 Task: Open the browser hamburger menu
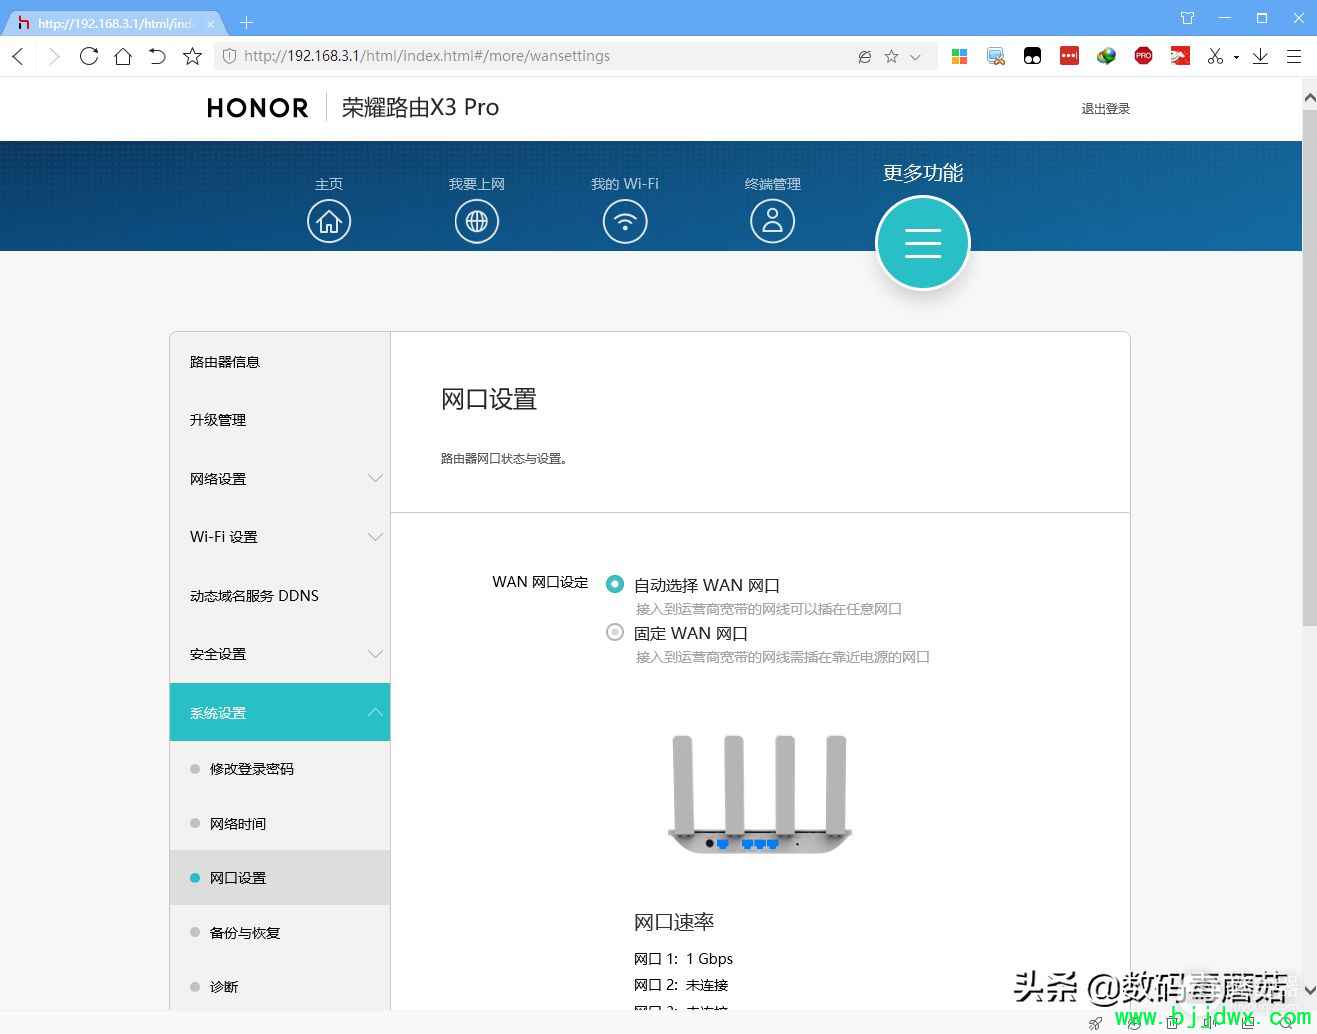tap(1294, 56)
